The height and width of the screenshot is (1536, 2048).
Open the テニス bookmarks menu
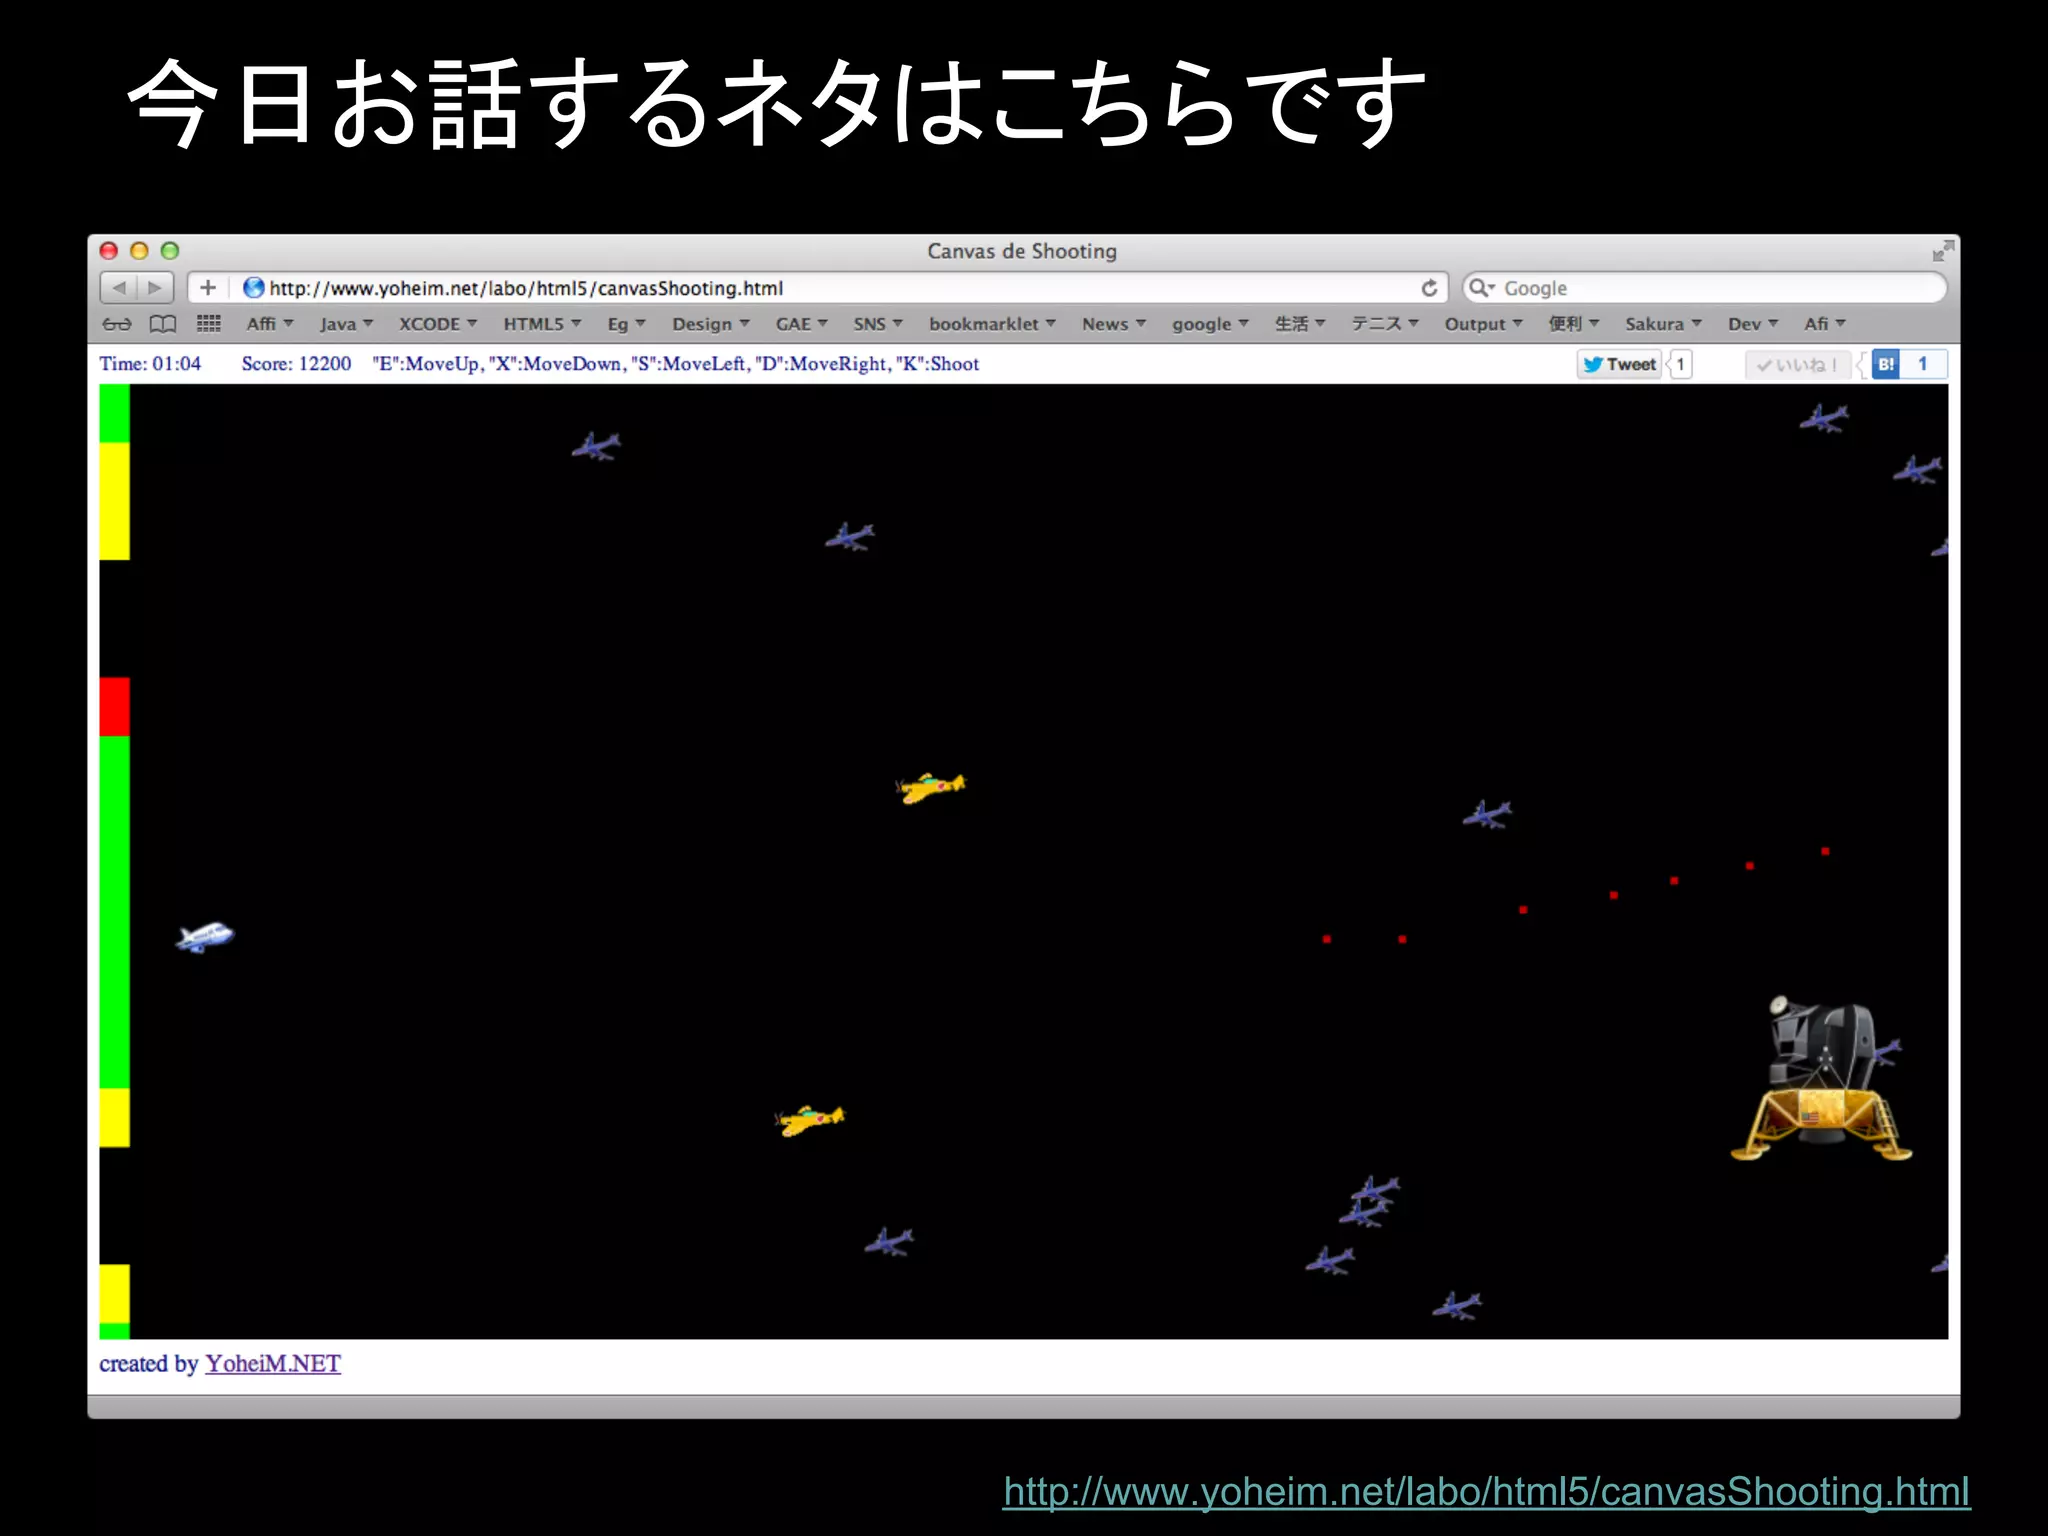[x=1385, y=324]
